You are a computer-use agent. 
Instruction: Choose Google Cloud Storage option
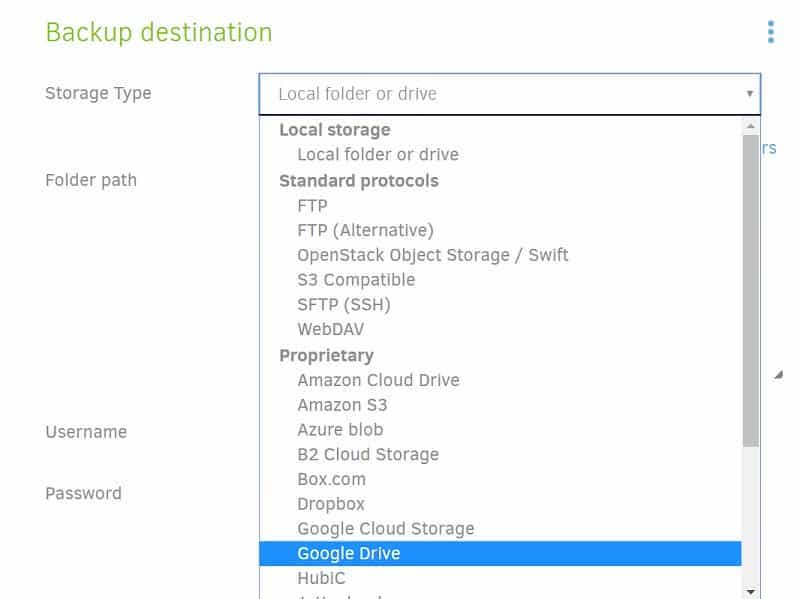click(x=500, y=529)
